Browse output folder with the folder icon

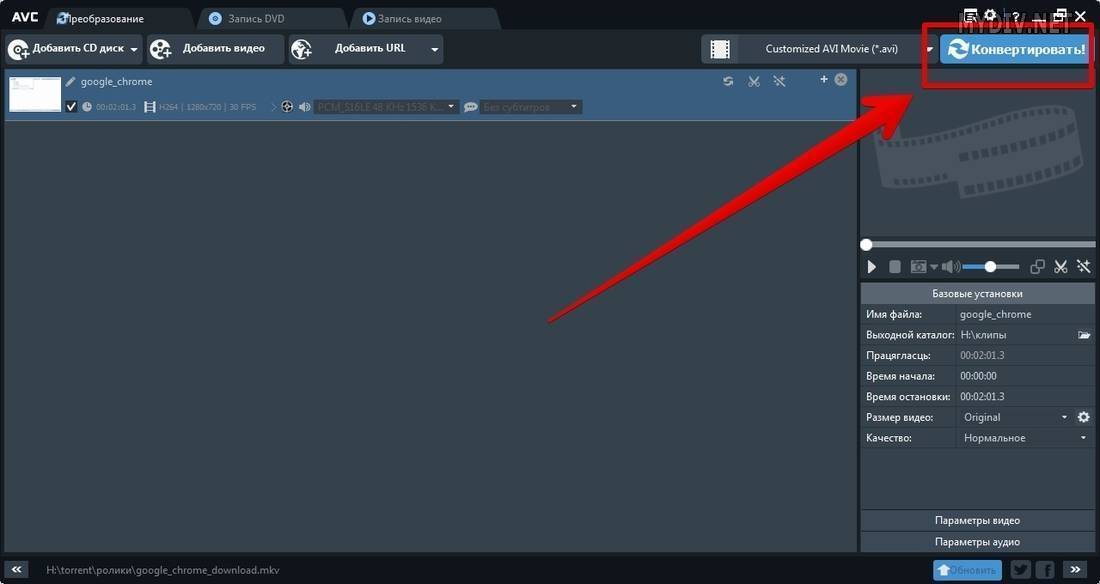1085,335
